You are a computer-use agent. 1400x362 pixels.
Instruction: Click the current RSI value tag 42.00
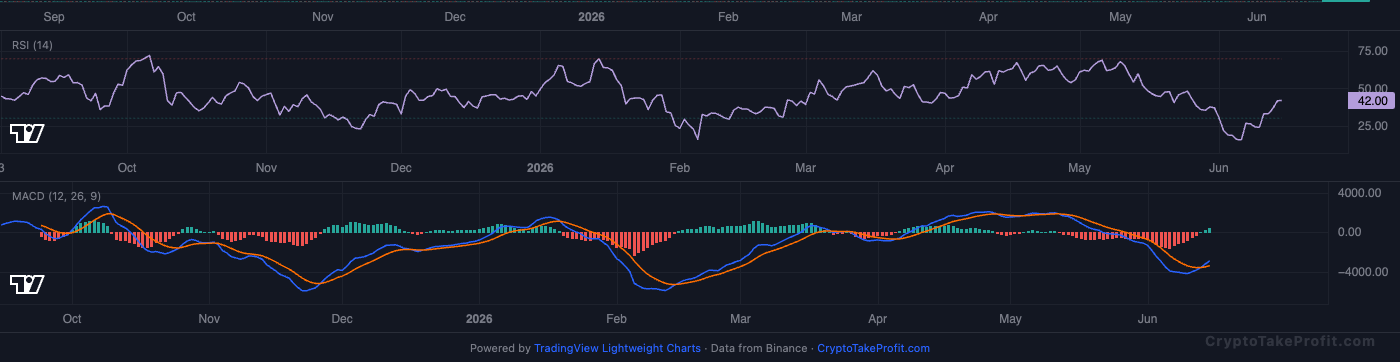[x=1371, y=100]
